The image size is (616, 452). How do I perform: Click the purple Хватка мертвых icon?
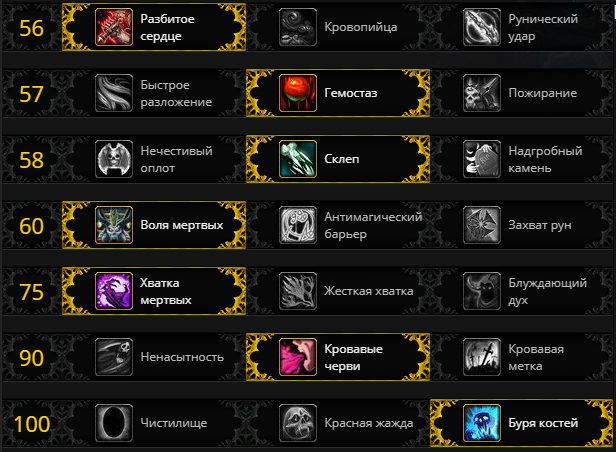[114, 291]
